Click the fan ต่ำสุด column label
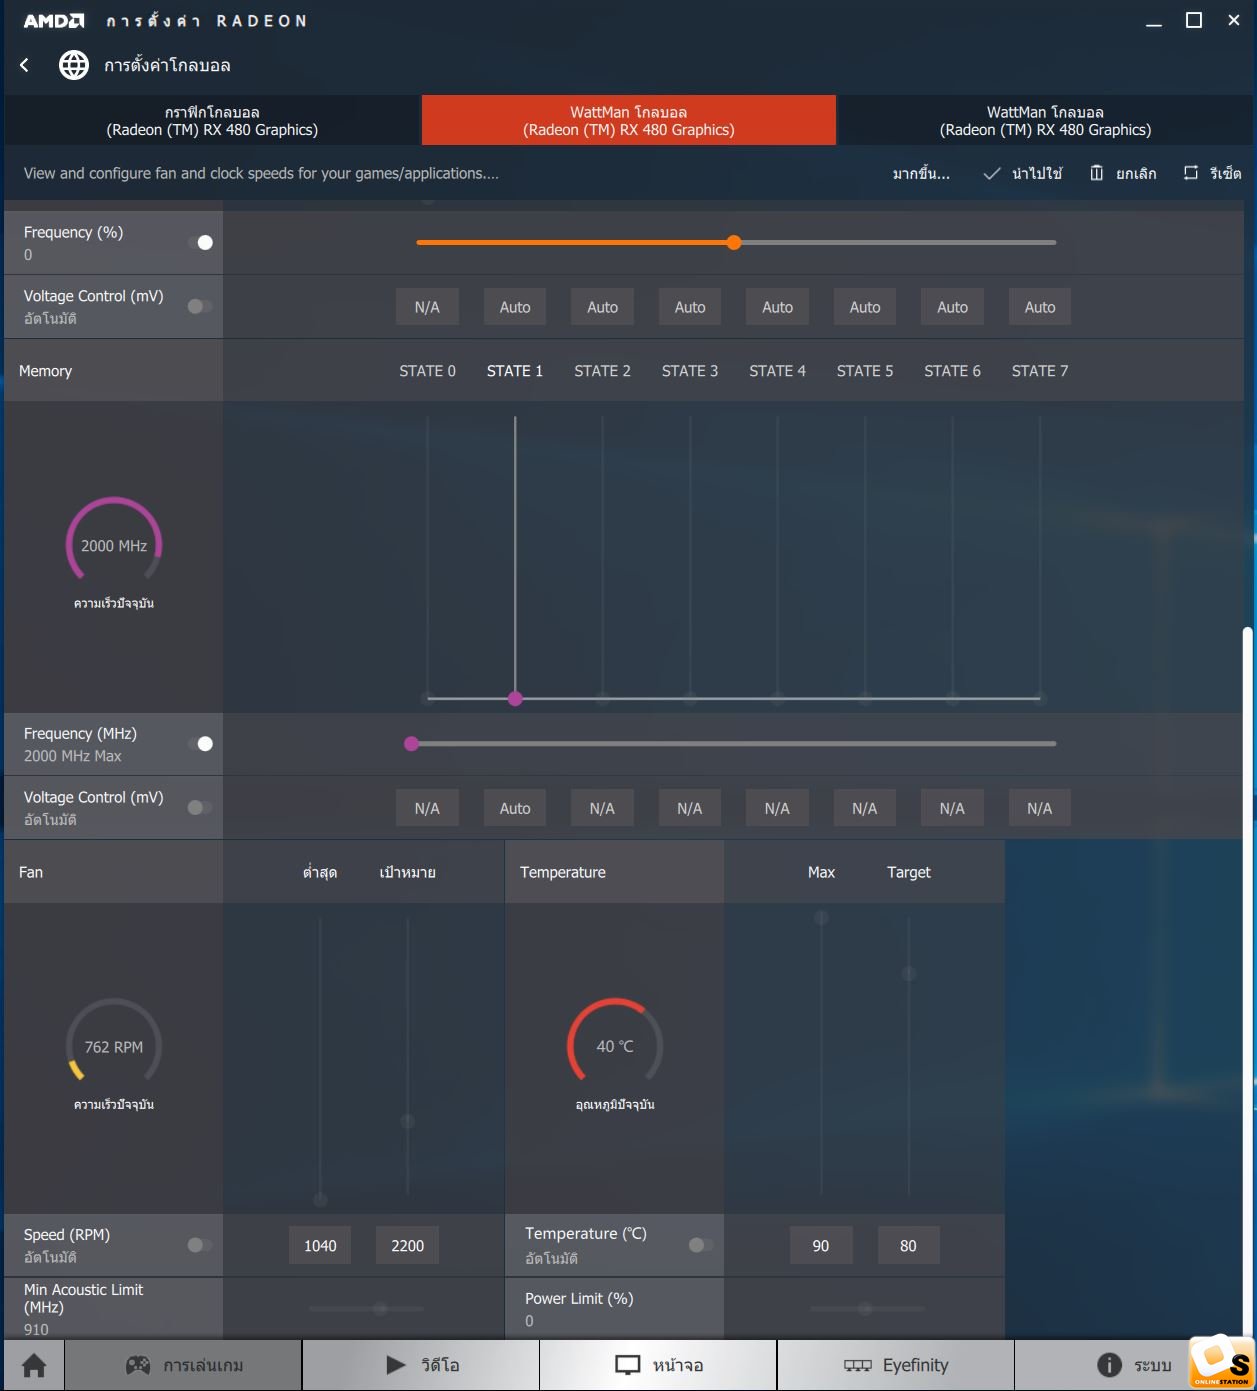The image size is (1257, 1391). point(320,872)
